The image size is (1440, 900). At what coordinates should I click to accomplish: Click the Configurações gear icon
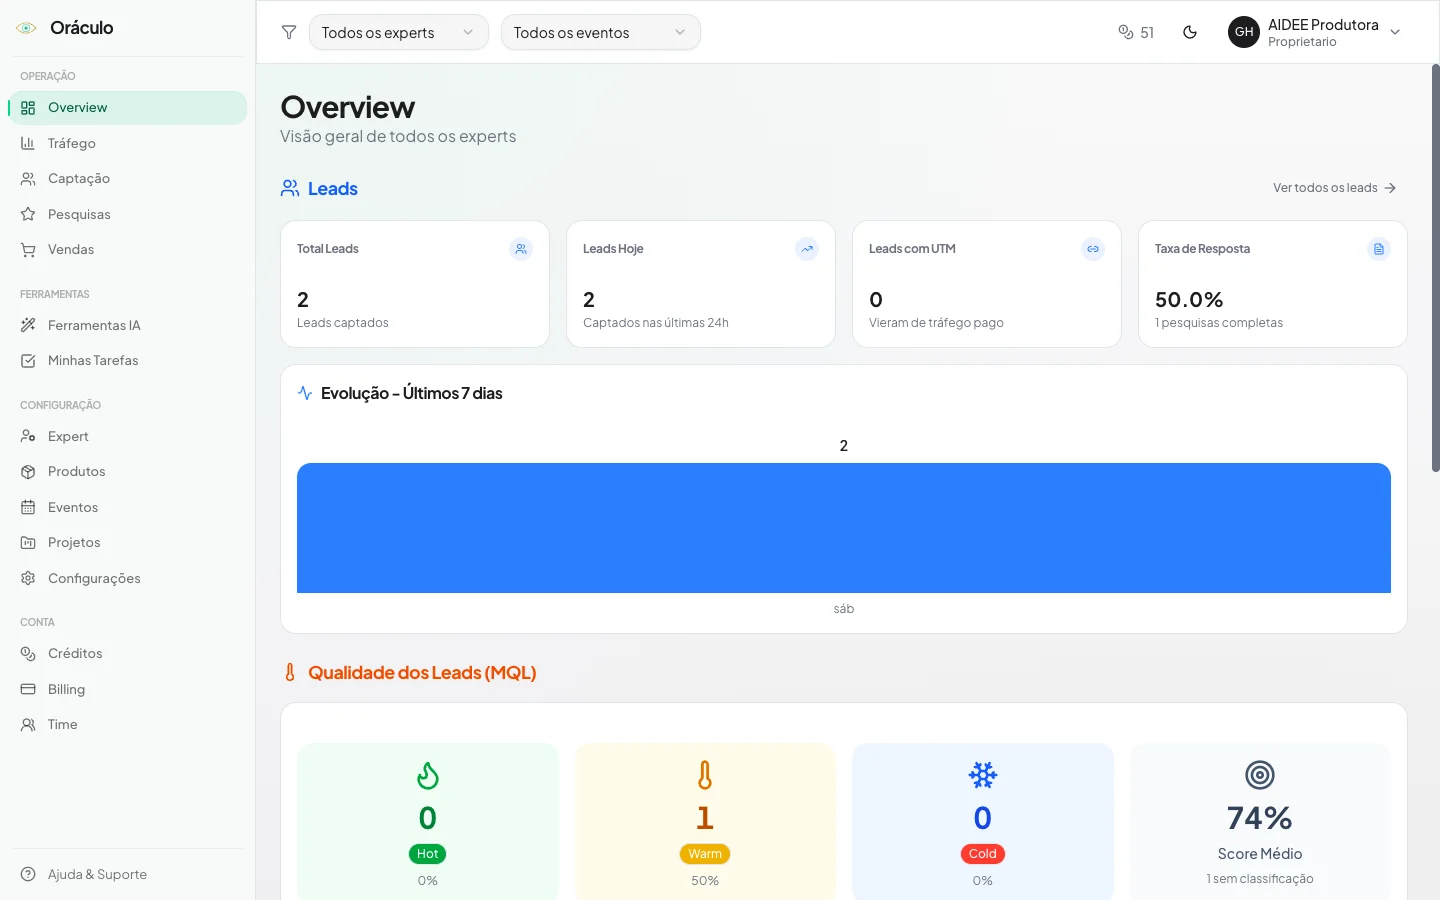tap(28, 578)
